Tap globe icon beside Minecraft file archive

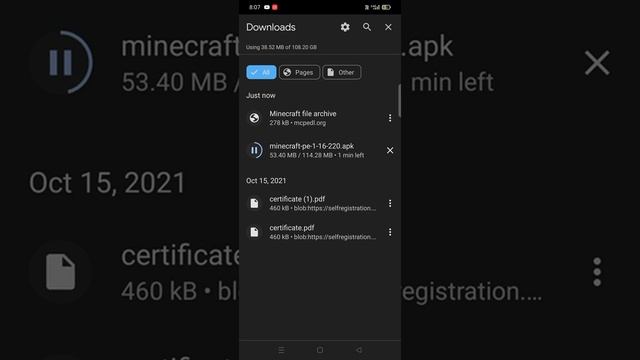click(x=254, y=118)
